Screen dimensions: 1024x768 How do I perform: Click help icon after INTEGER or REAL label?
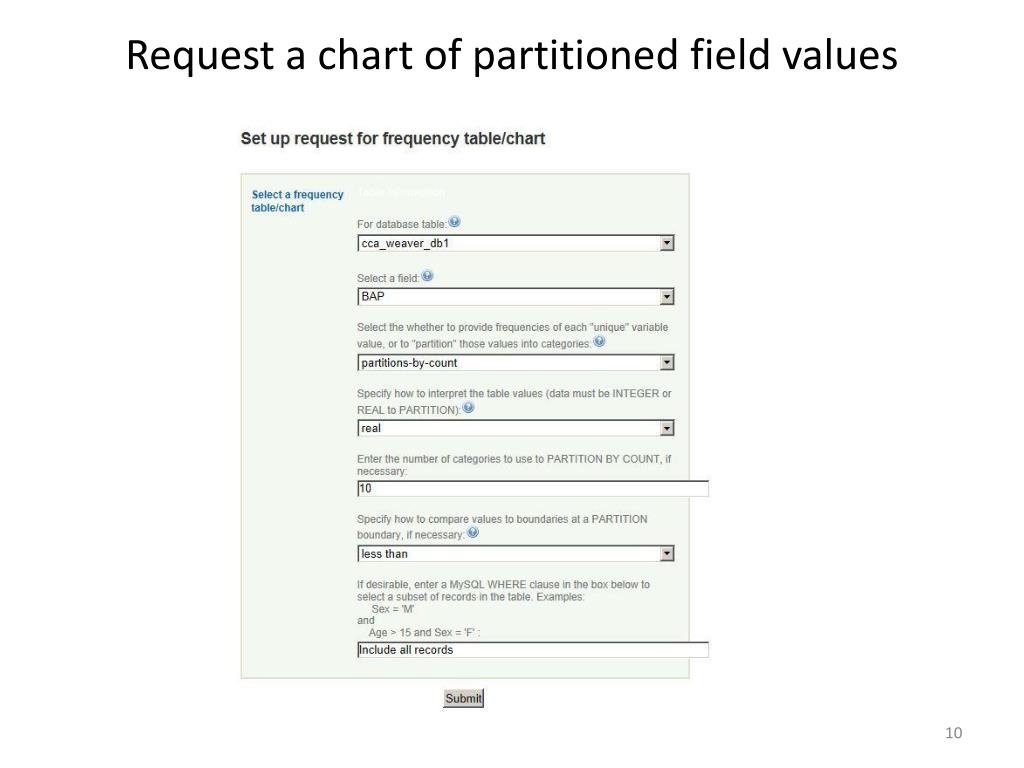pyautogui.click(x=468, y=408)
